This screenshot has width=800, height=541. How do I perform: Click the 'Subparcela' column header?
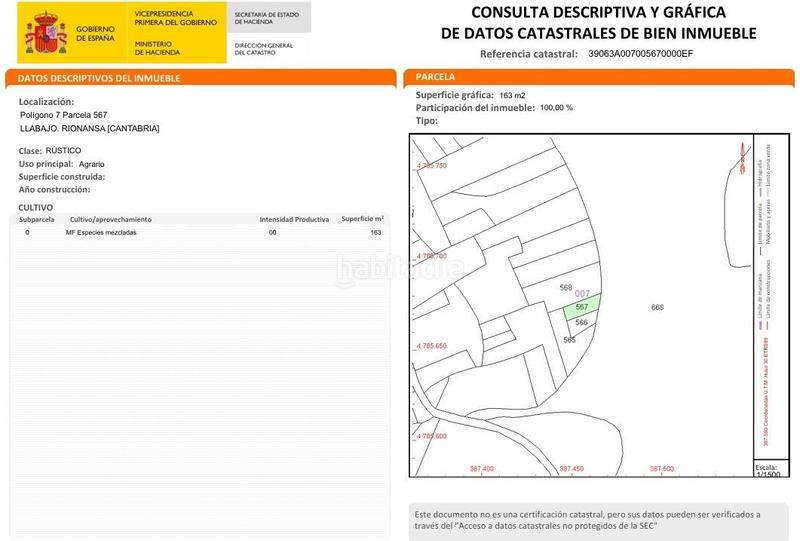(37, 219)
